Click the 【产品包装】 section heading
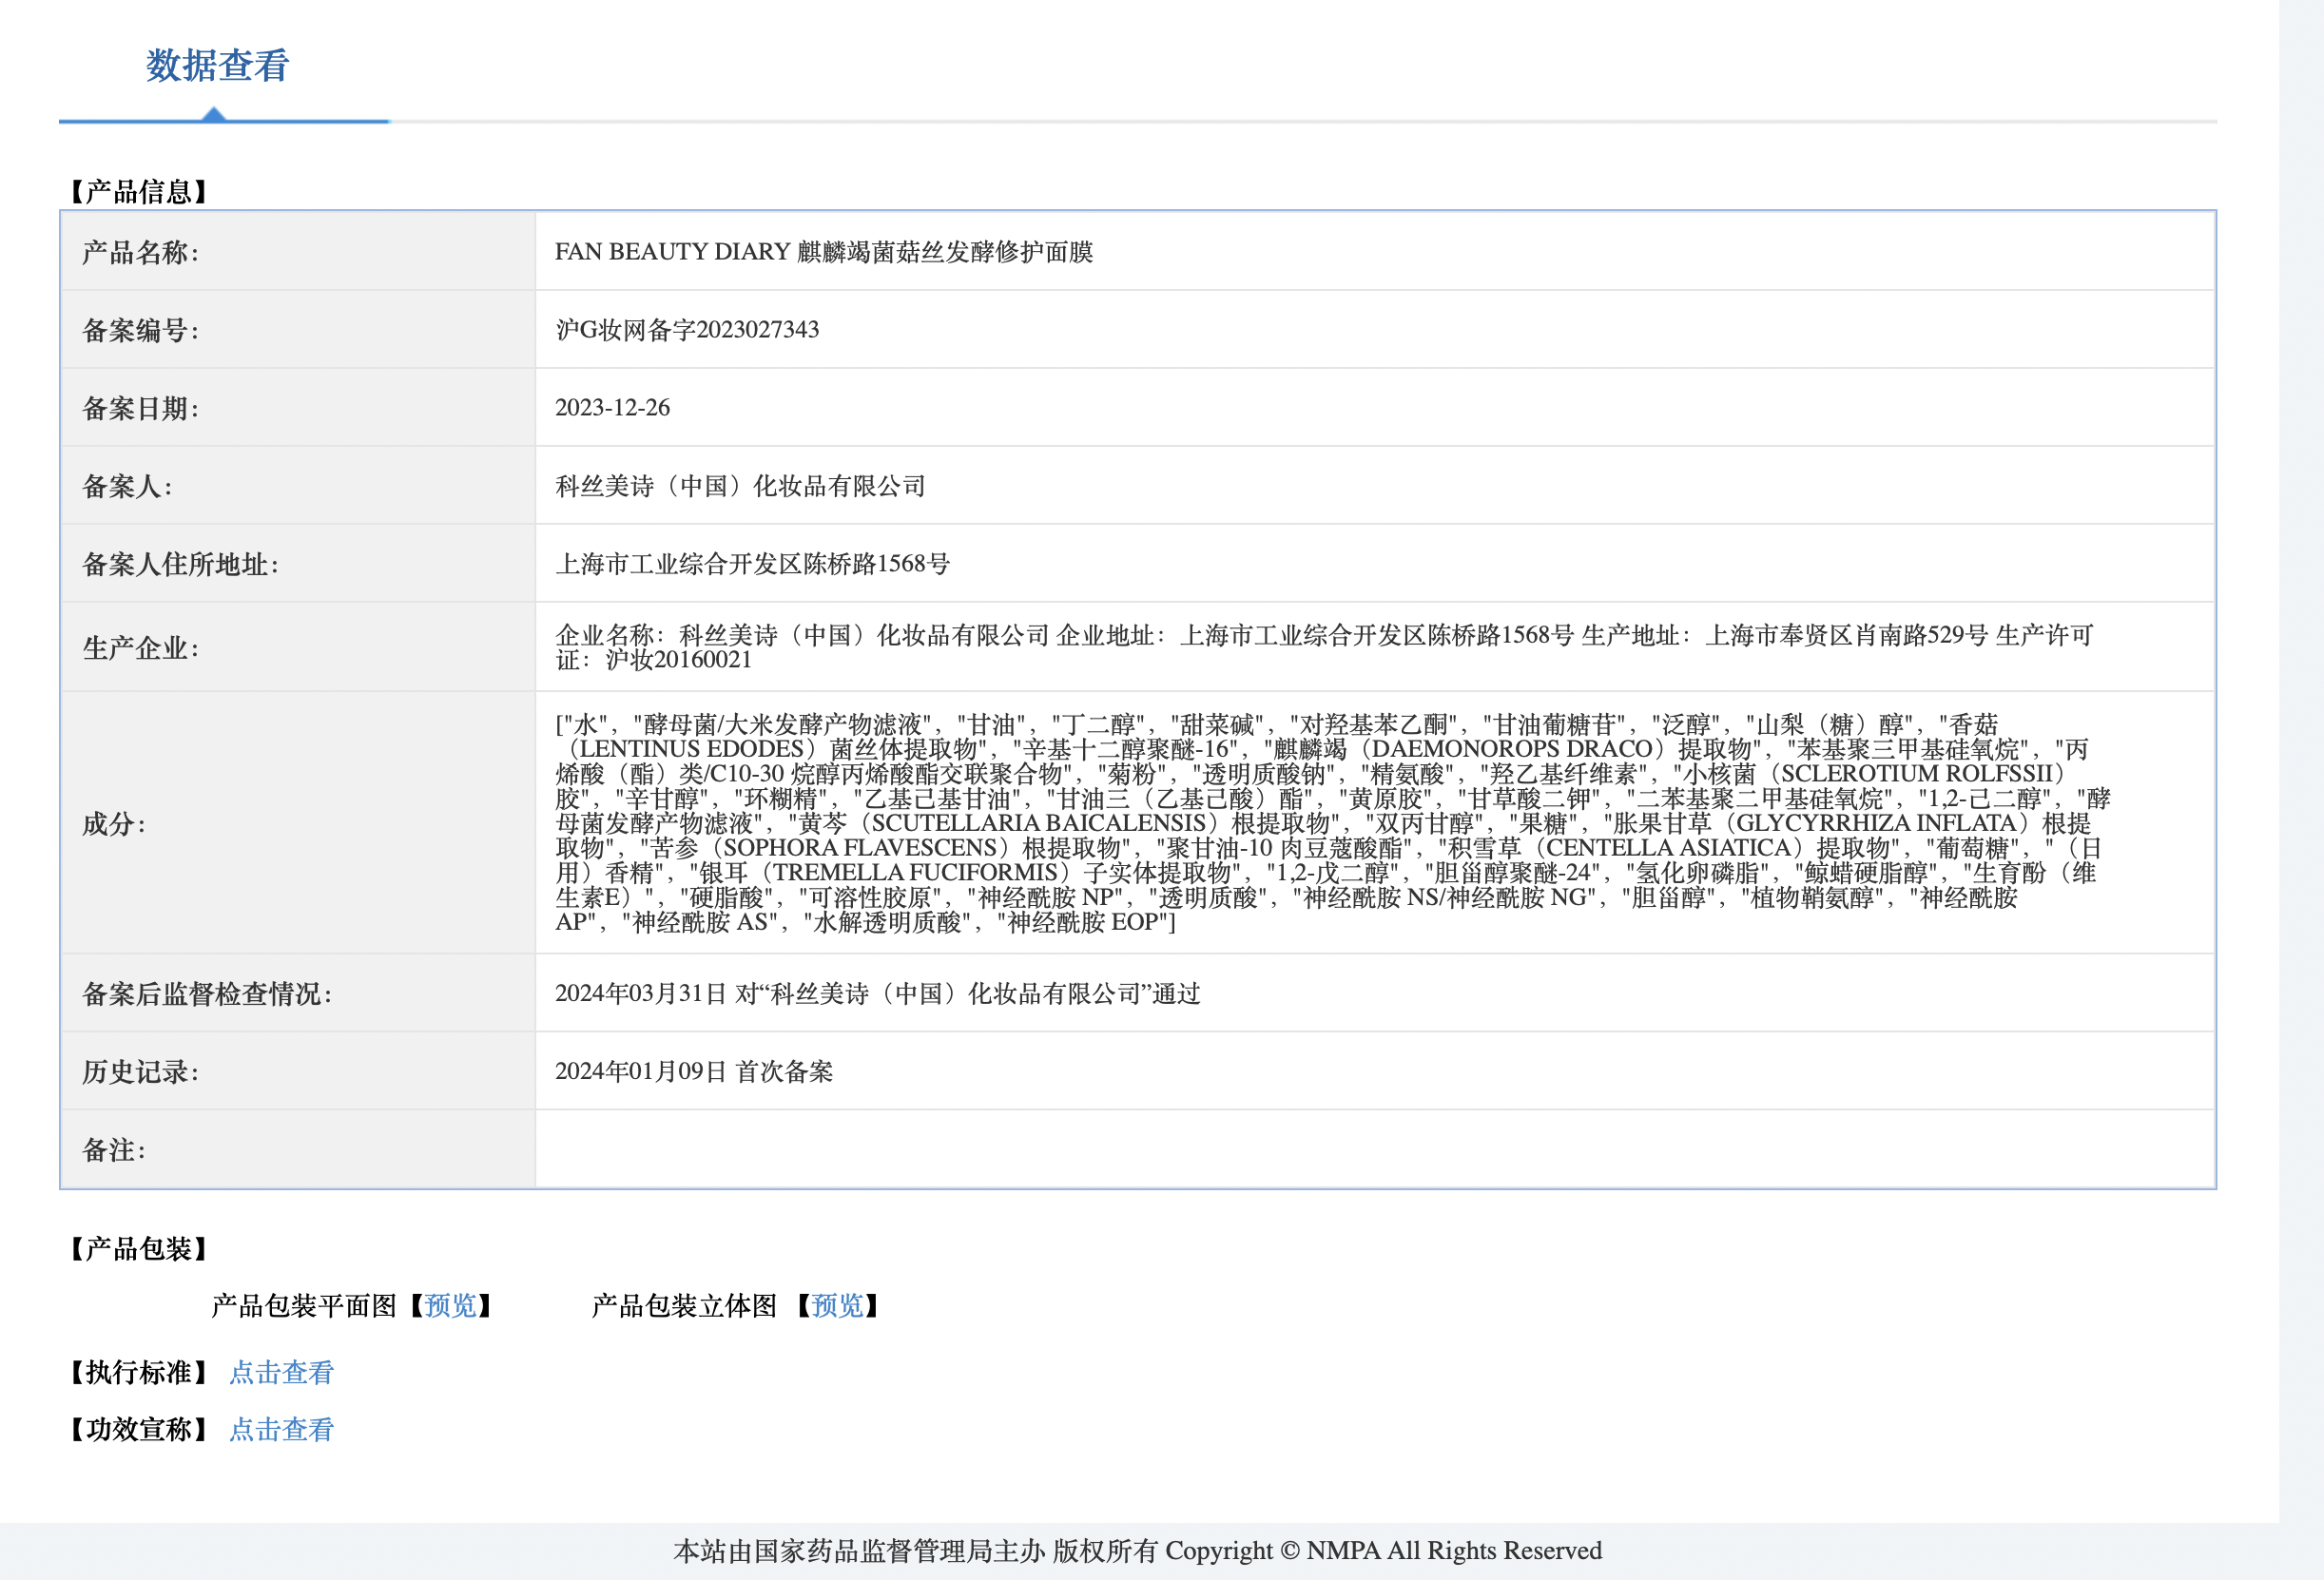Screen dimensions: 2324x1580 click(138, 1248)
